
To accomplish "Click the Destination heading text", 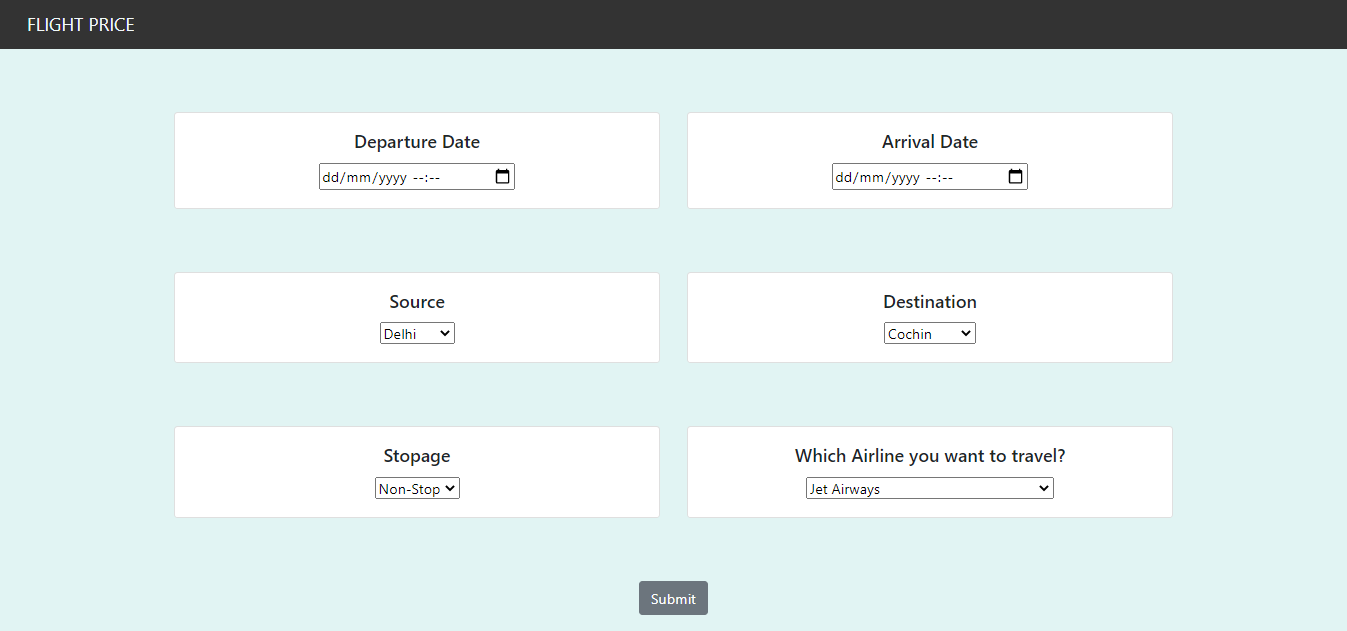I will tap(930, 302).
